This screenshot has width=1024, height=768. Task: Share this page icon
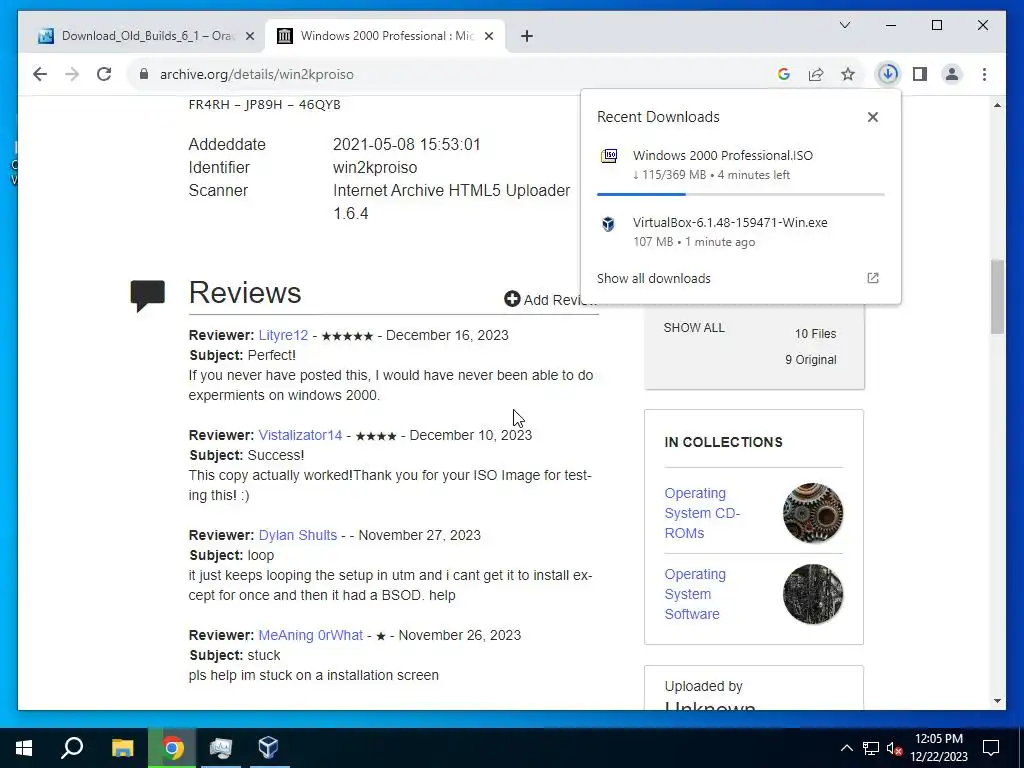[816, 74]
